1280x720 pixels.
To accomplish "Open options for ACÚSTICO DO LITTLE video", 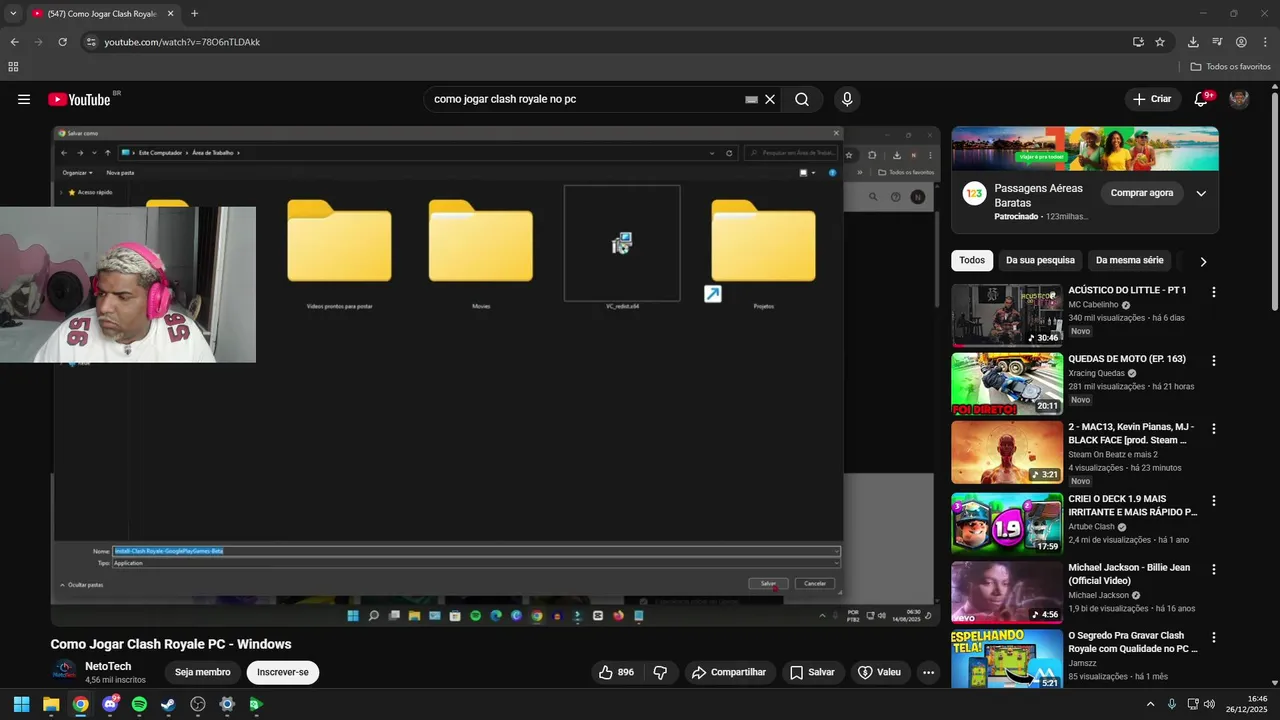I will click(x=1214, y=292).
